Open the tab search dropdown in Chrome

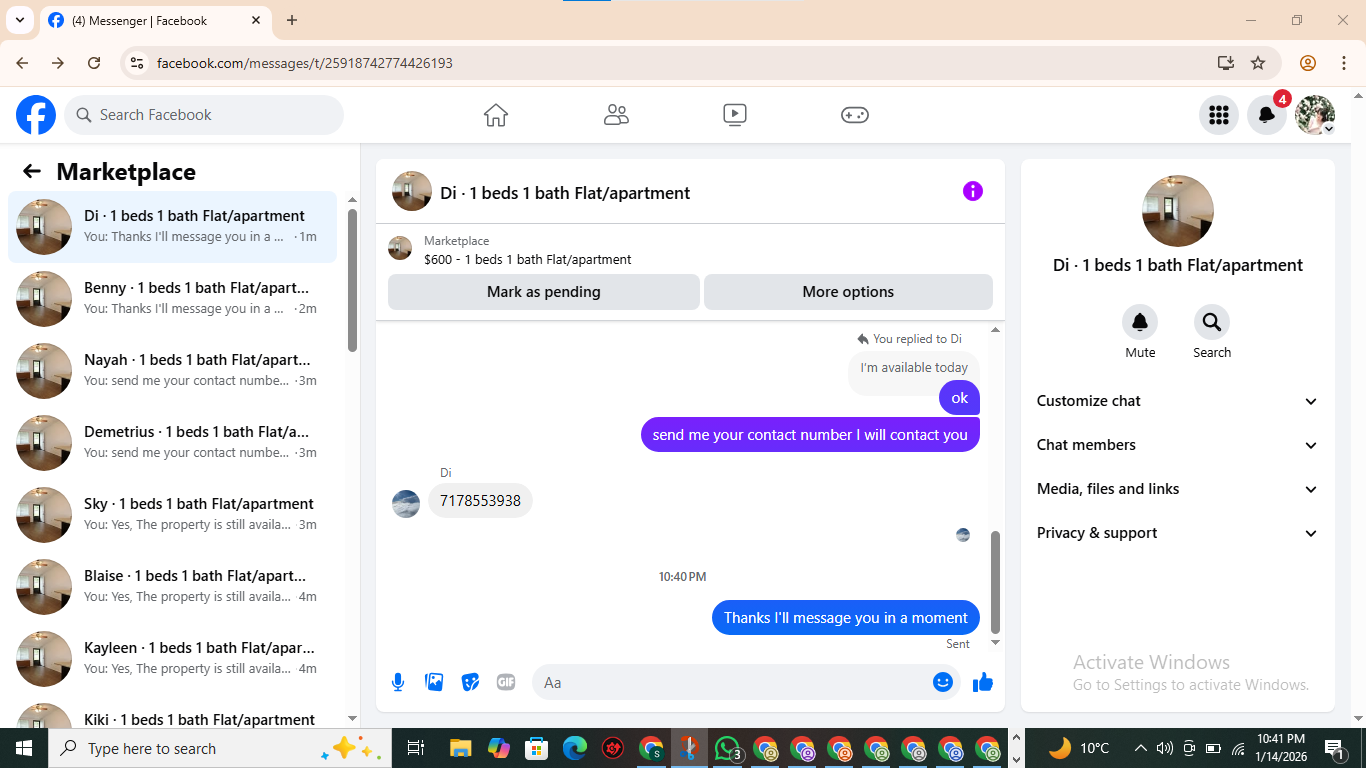(18, 20)
